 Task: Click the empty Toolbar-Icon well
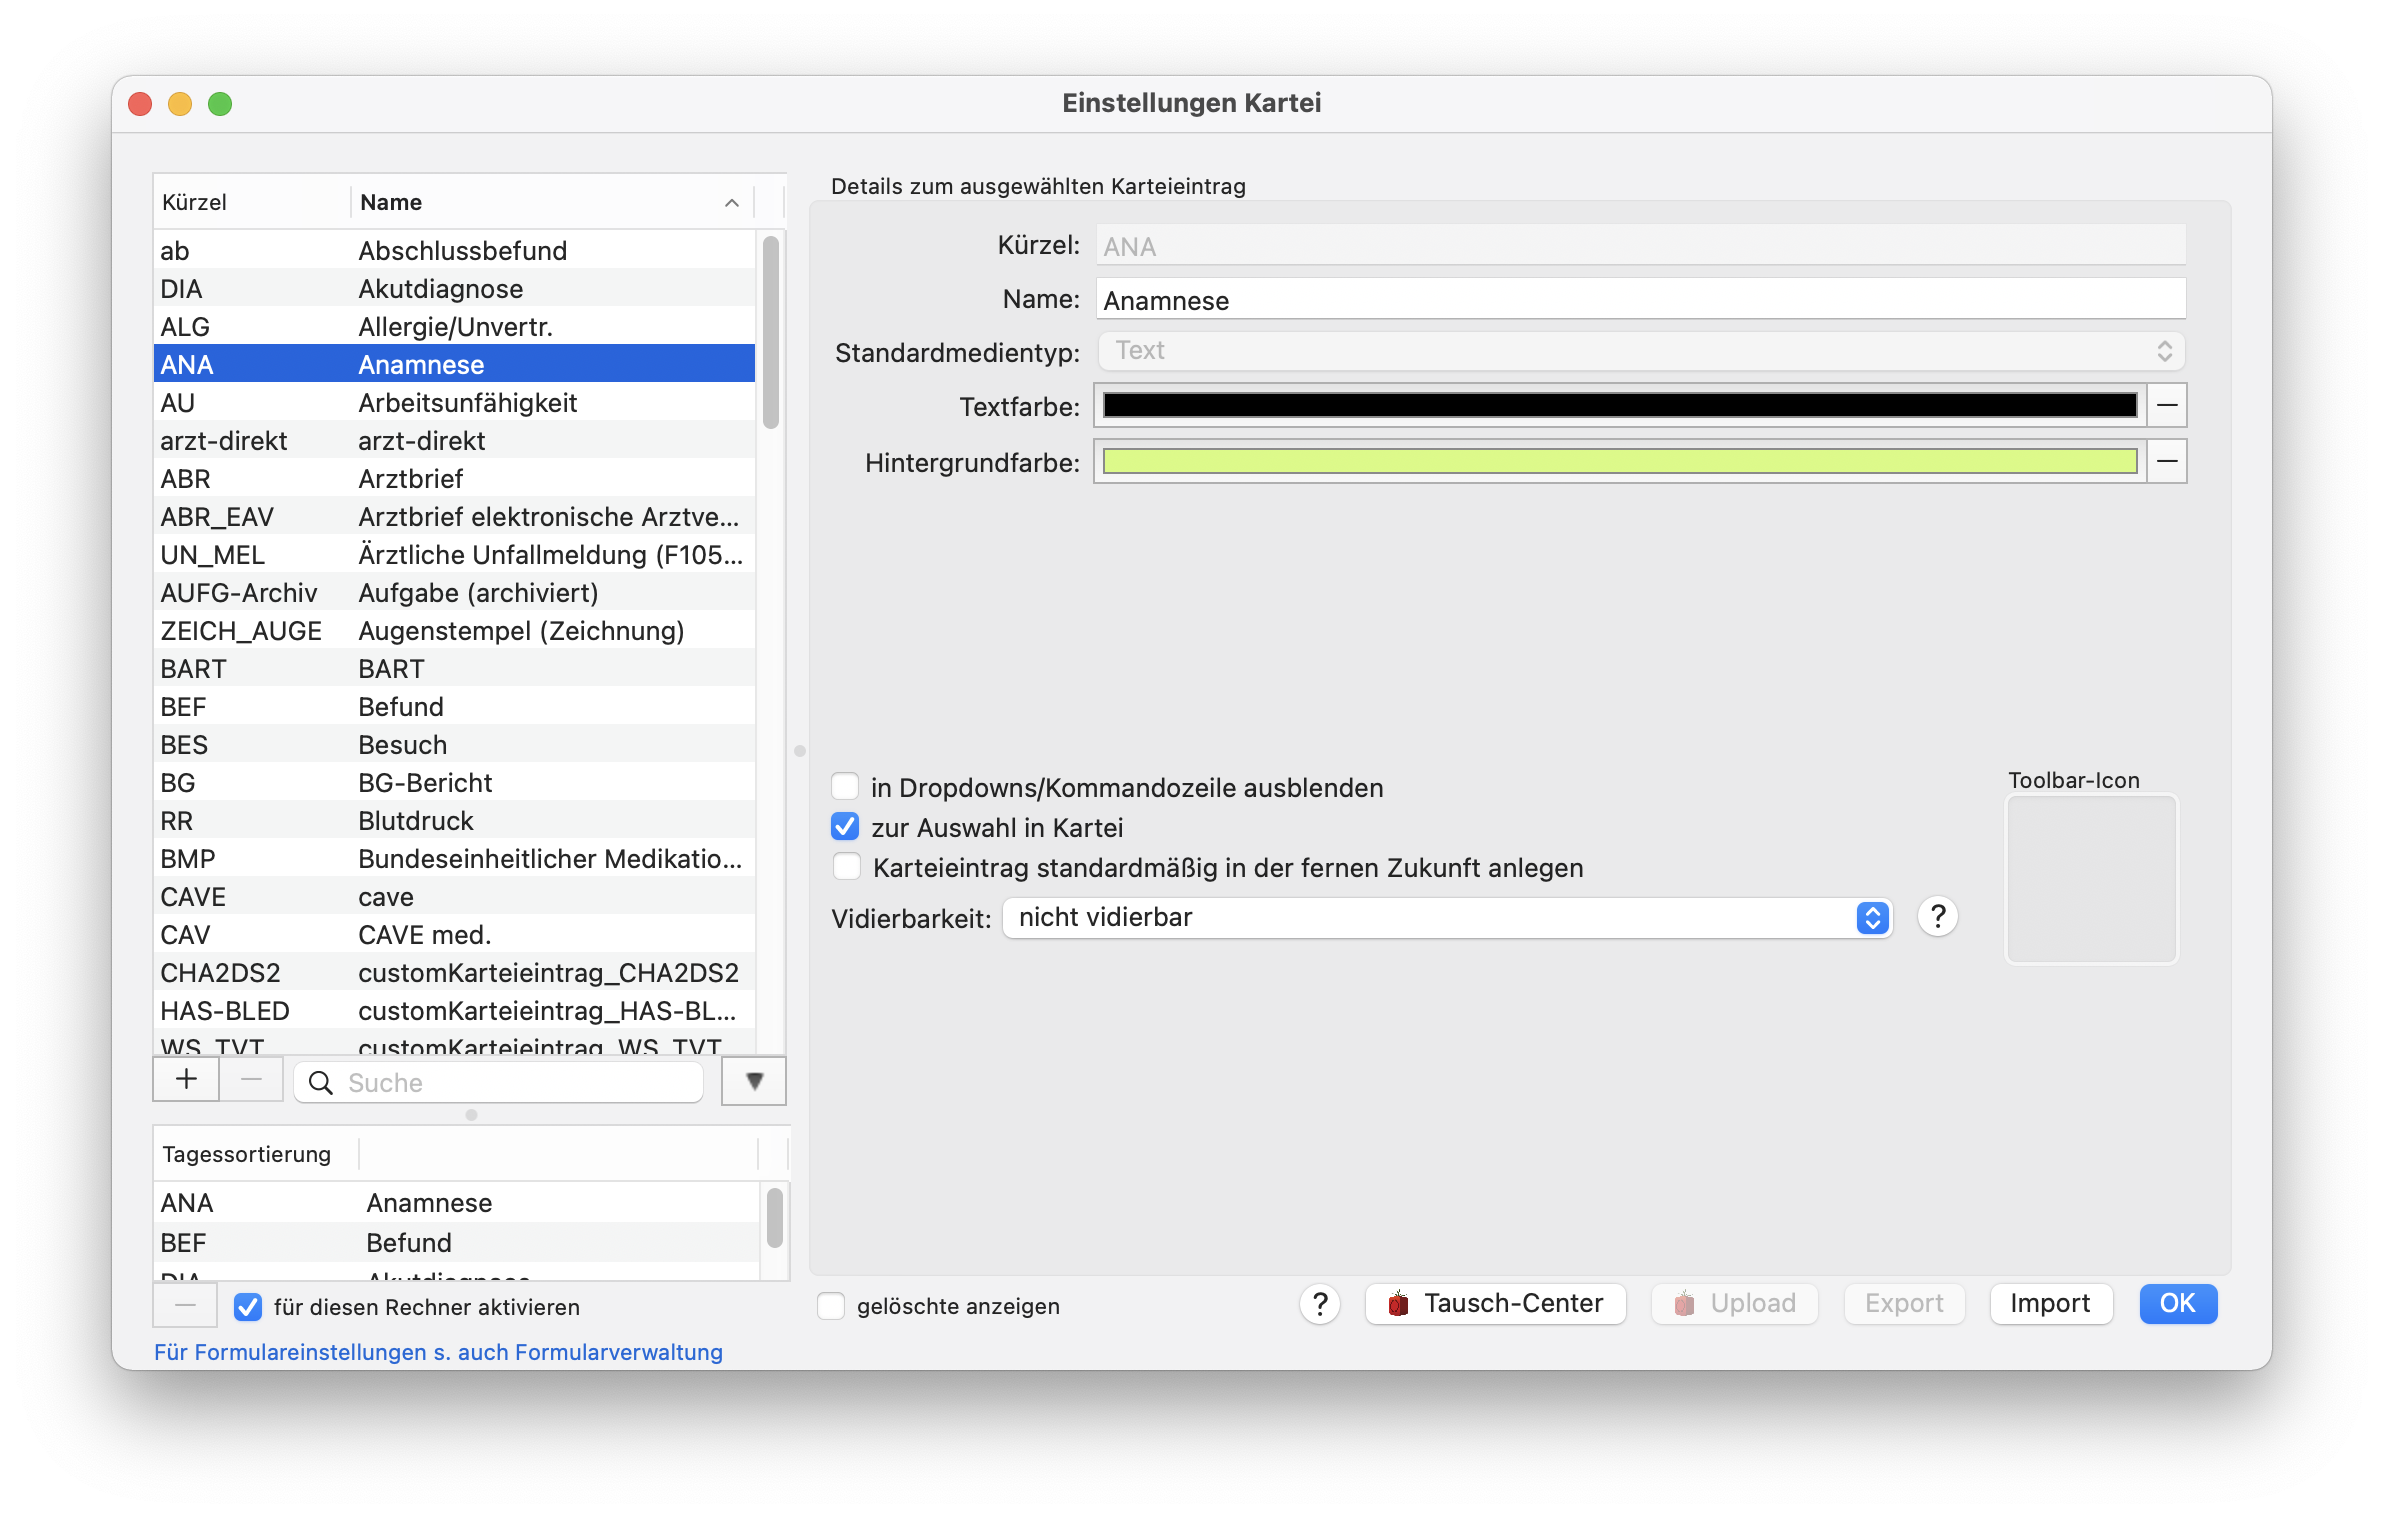pos(2091,879)
